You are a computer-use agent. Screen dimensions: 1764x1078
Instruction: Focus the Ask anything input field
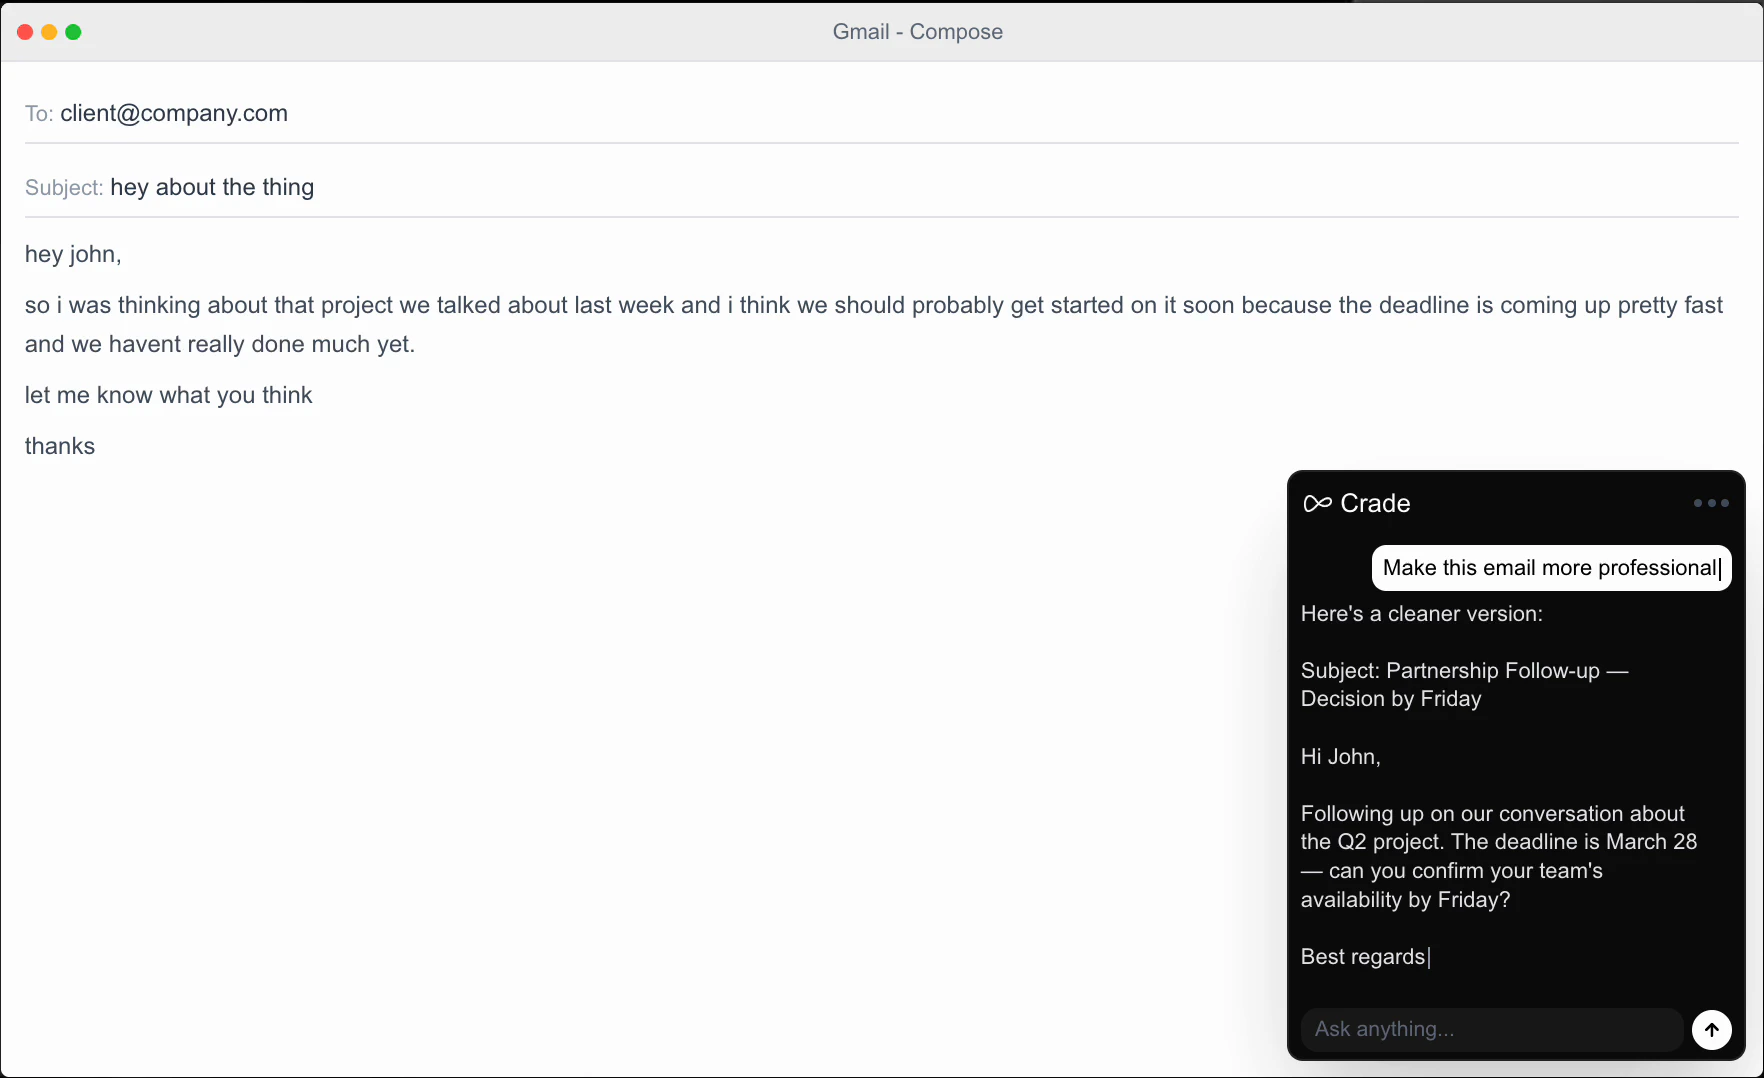pyautogui.click(x=1491, y=1029)
